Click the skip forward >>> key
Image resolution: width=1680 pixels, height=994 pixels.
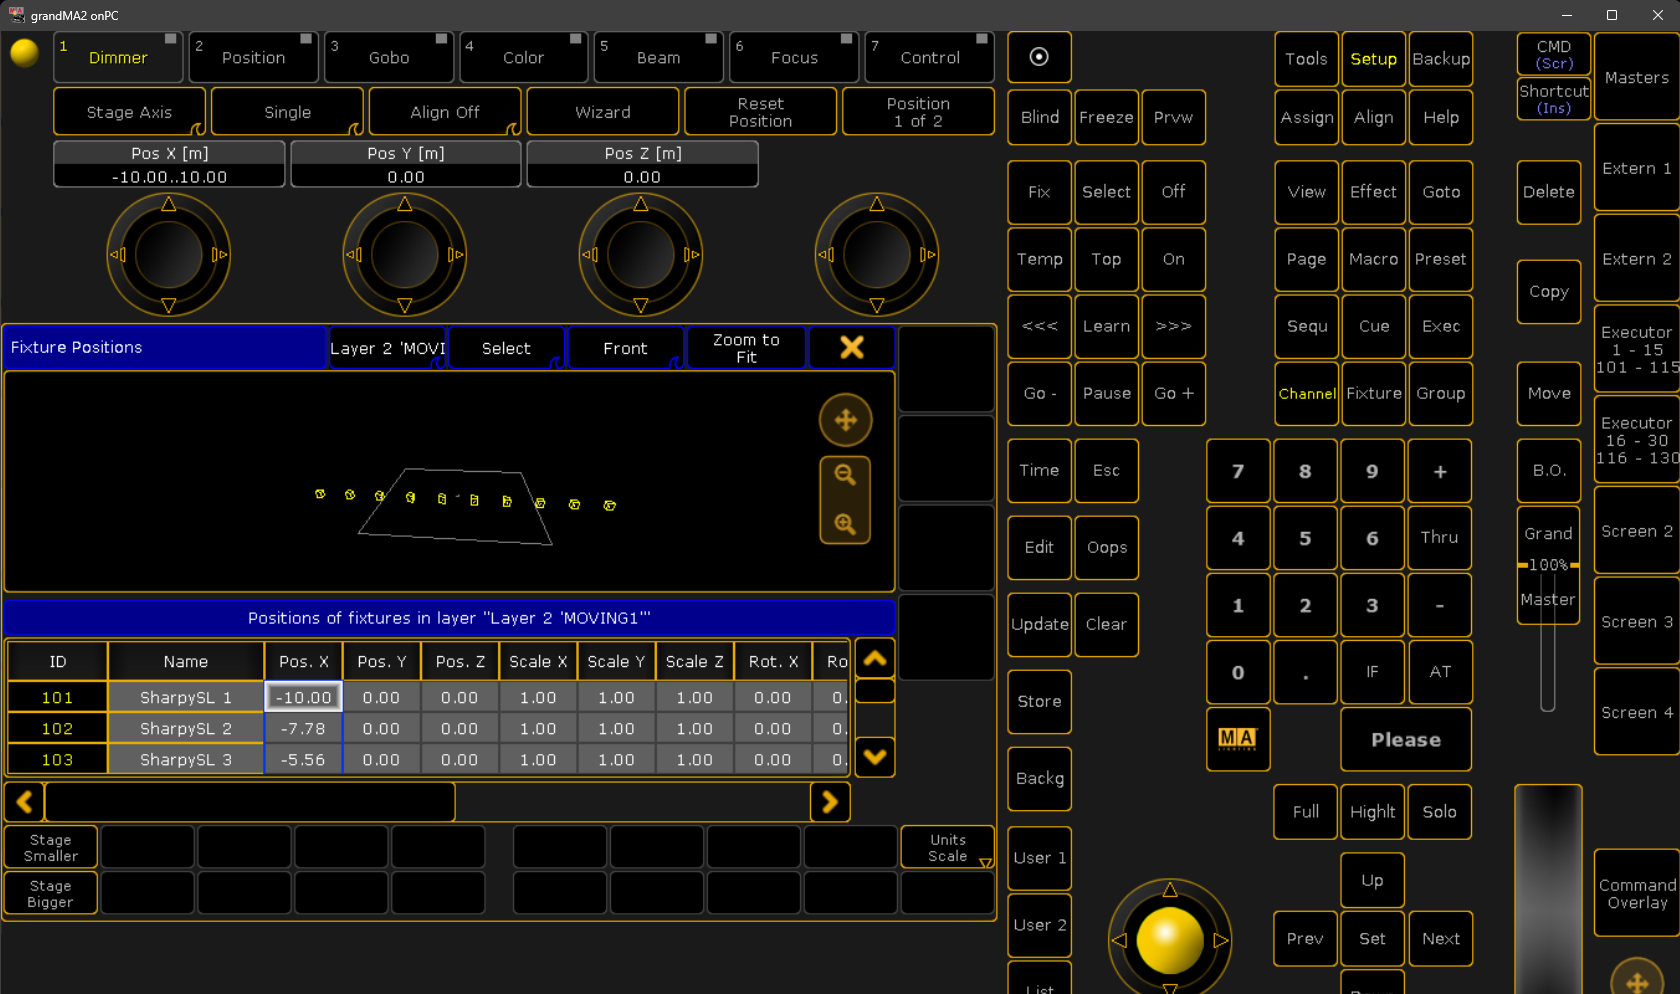[1173, 326]
